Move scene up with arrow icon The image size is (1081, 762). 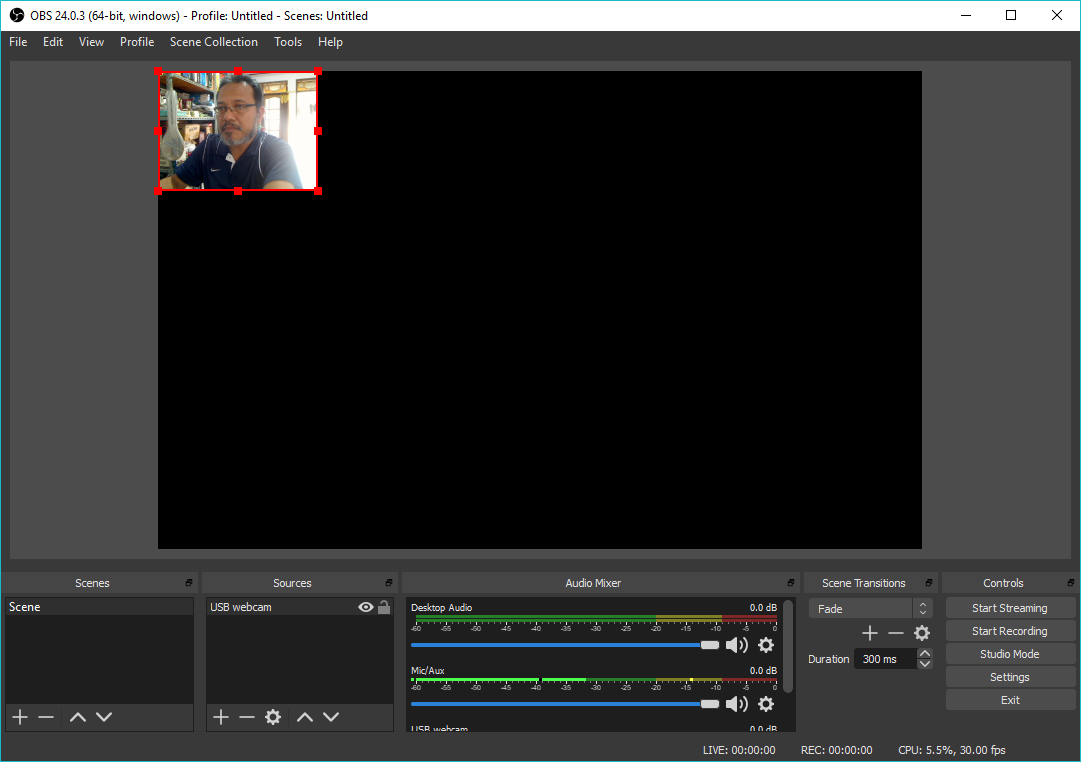point(78,717)
